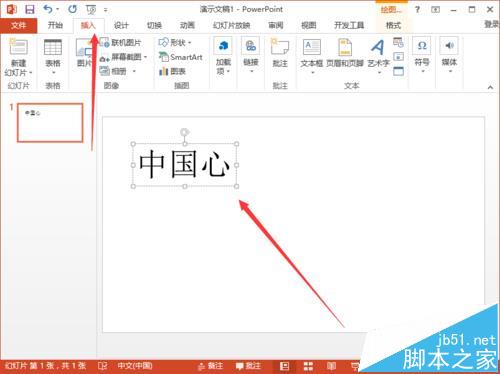Click the Save icon in quick access toolbar
The width and height of the screenshot is (500, 374).
point(30,9)
